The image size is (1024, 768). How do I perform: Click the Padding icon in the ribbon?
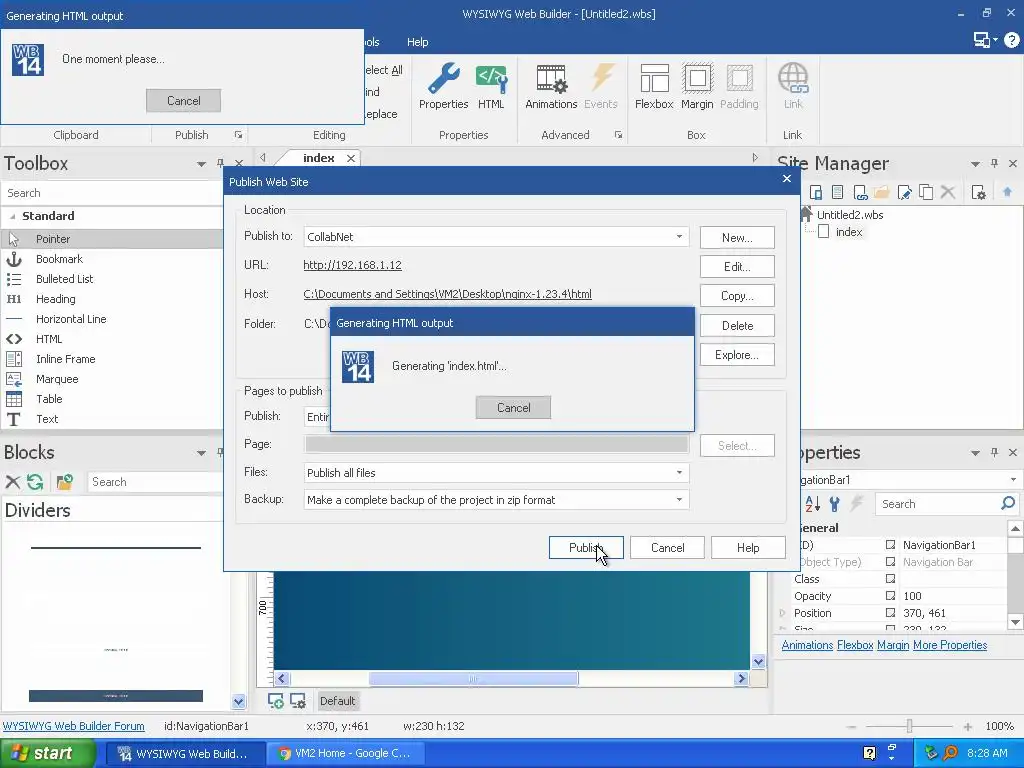point(739,86)
